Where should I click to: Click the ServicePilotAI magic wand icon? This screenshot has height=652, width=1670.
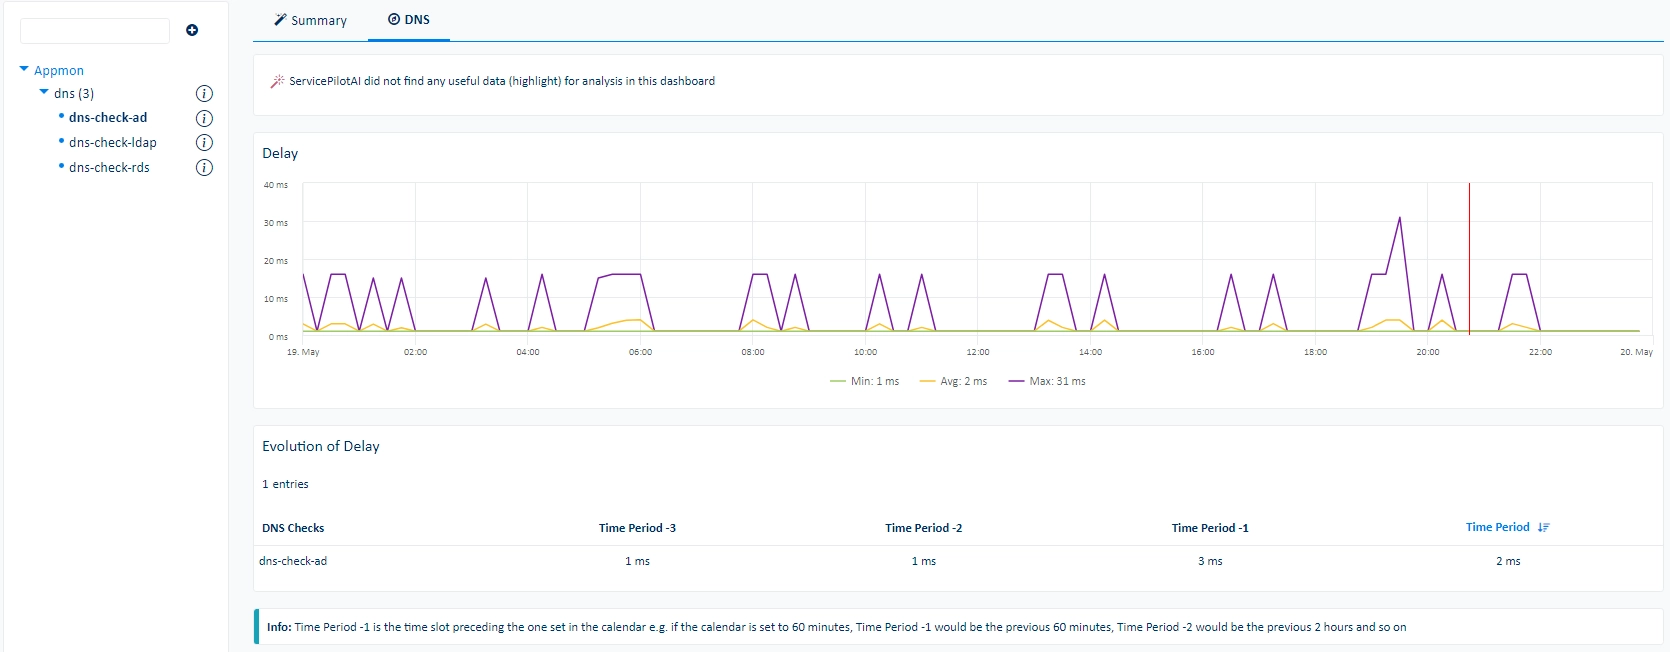click(277, 81)
